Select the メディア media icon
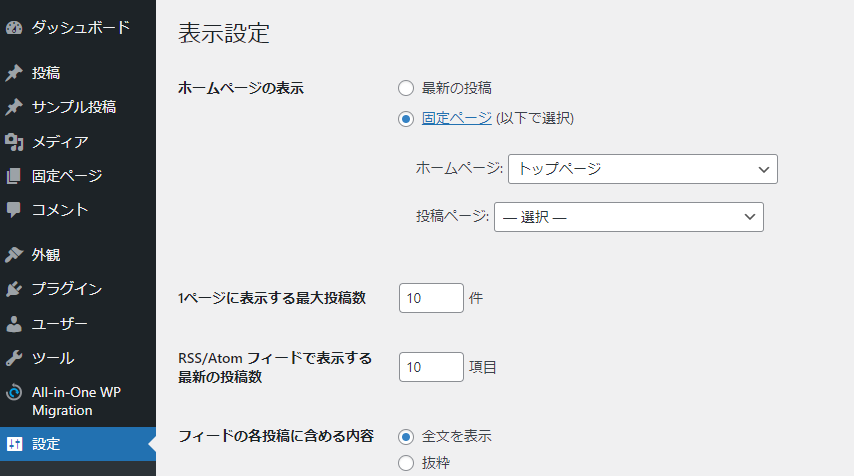 click(x=14, y=142)
